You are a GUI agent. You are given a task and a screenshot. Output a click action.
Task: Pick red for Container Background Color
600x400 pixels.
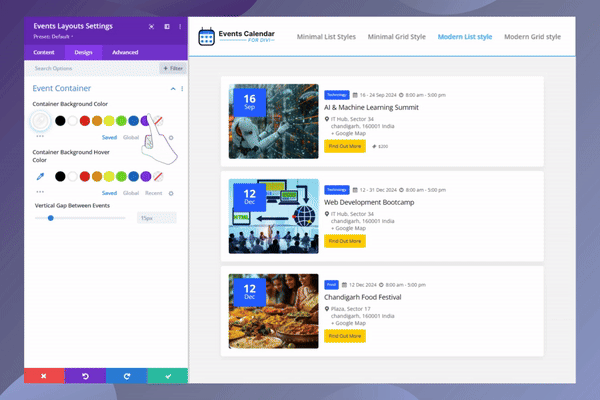point(85,121)
